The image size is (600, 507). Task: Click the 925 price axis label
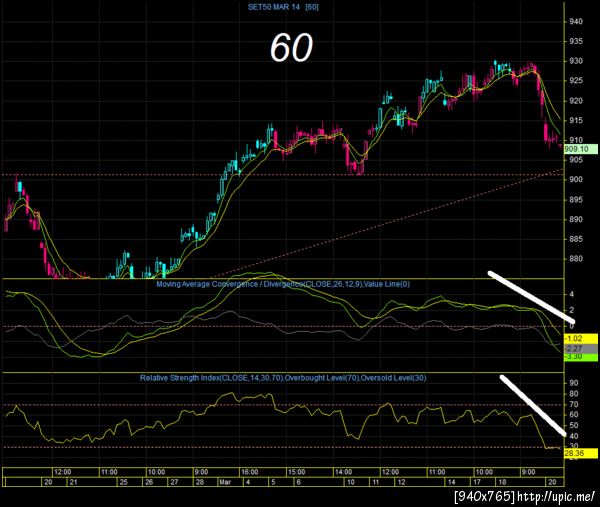[x=576, y=81]
